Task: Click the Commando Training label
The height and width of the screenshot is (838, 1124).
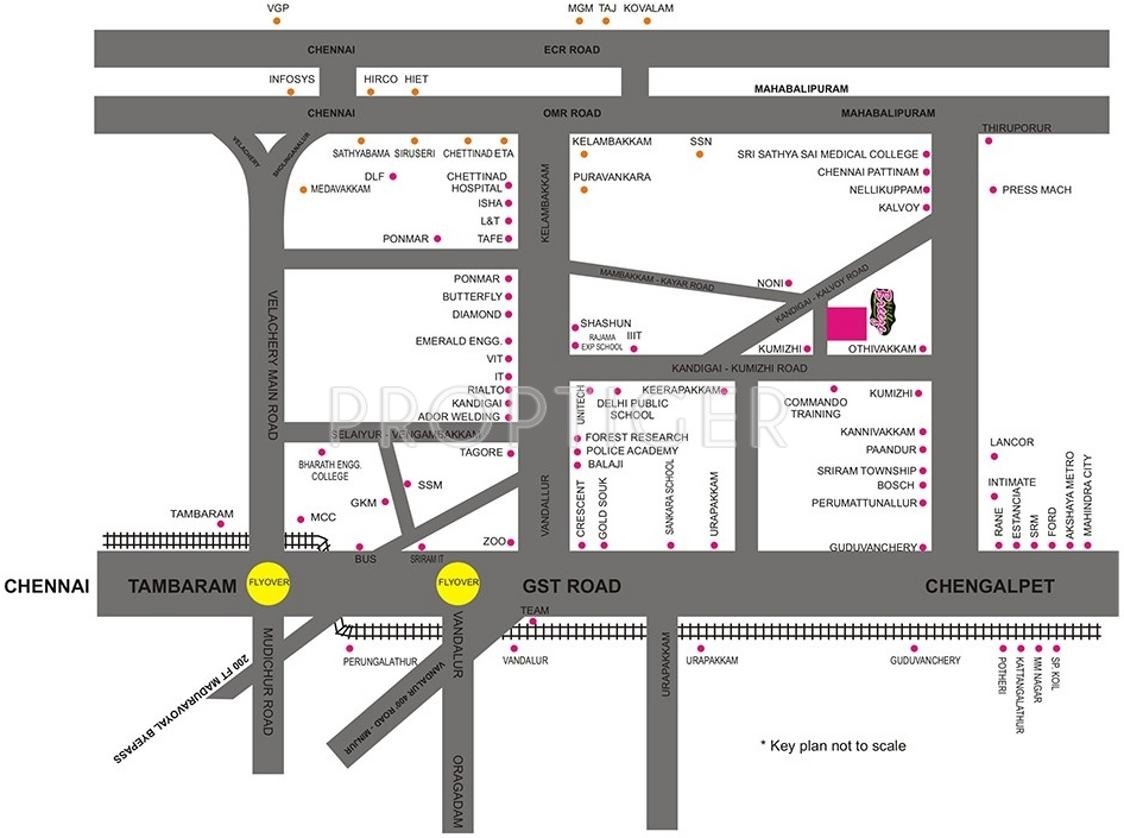Action: pyautogui.click(x=815, y=408)
